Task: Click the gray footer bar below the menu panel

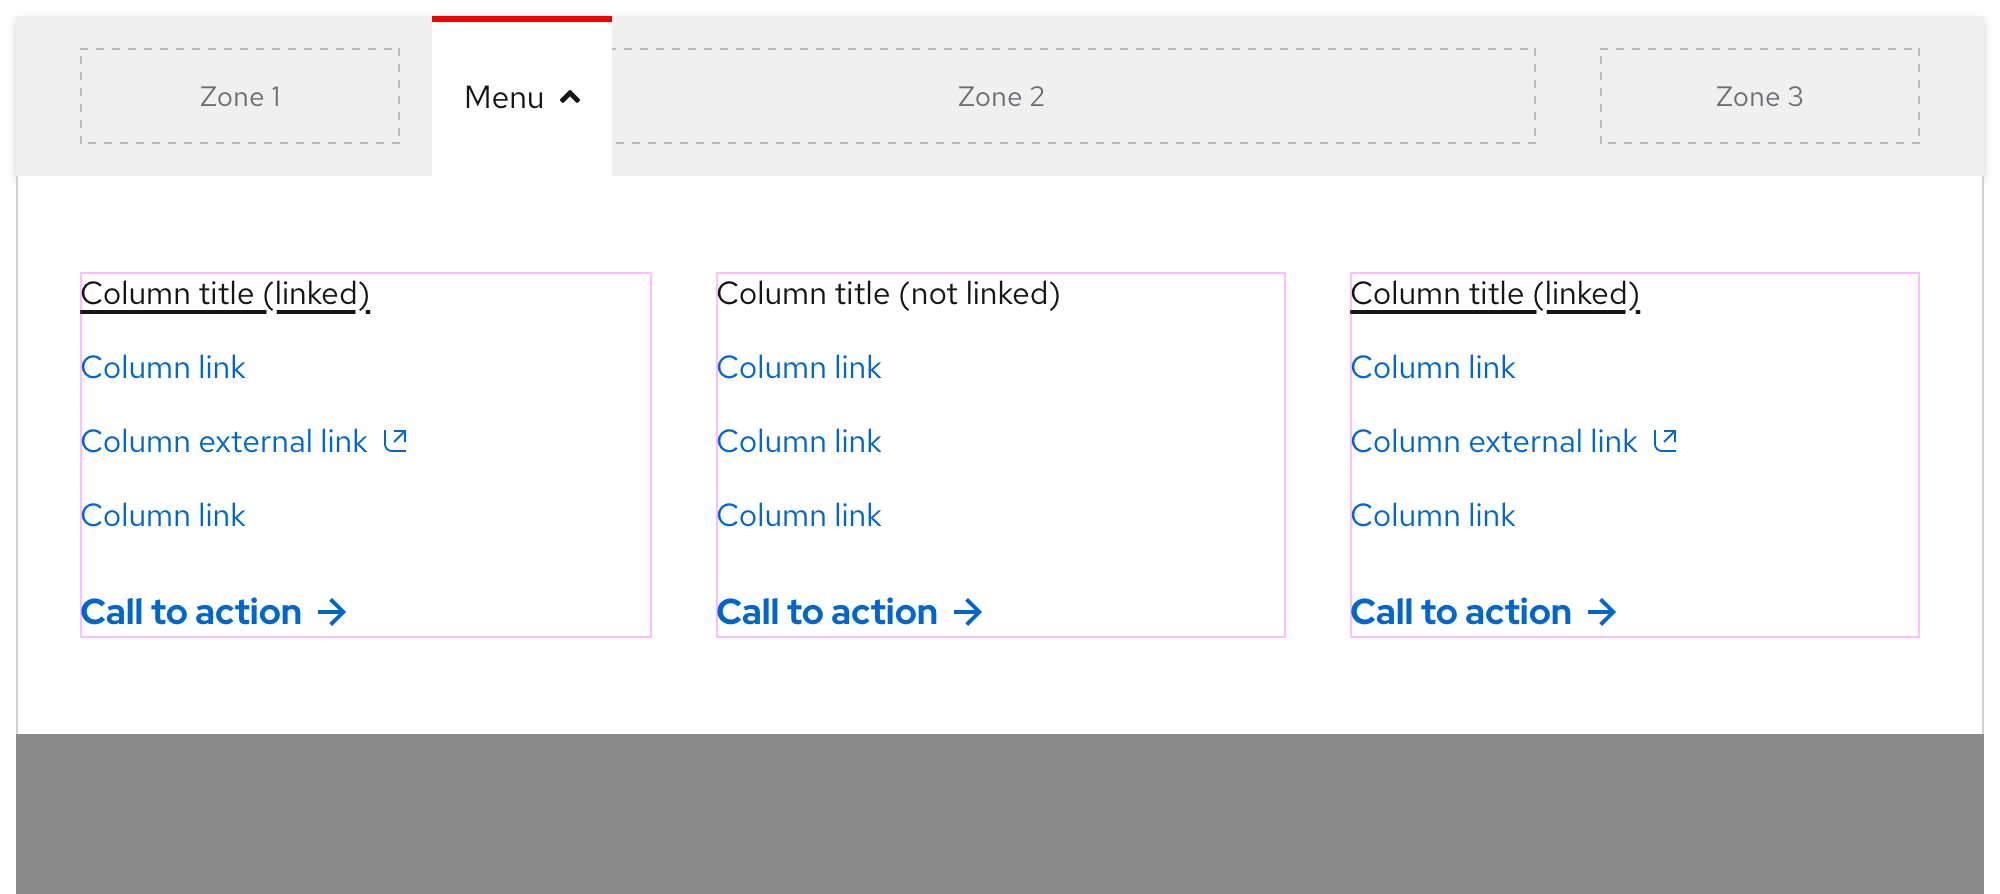Action: point(1000,812)
